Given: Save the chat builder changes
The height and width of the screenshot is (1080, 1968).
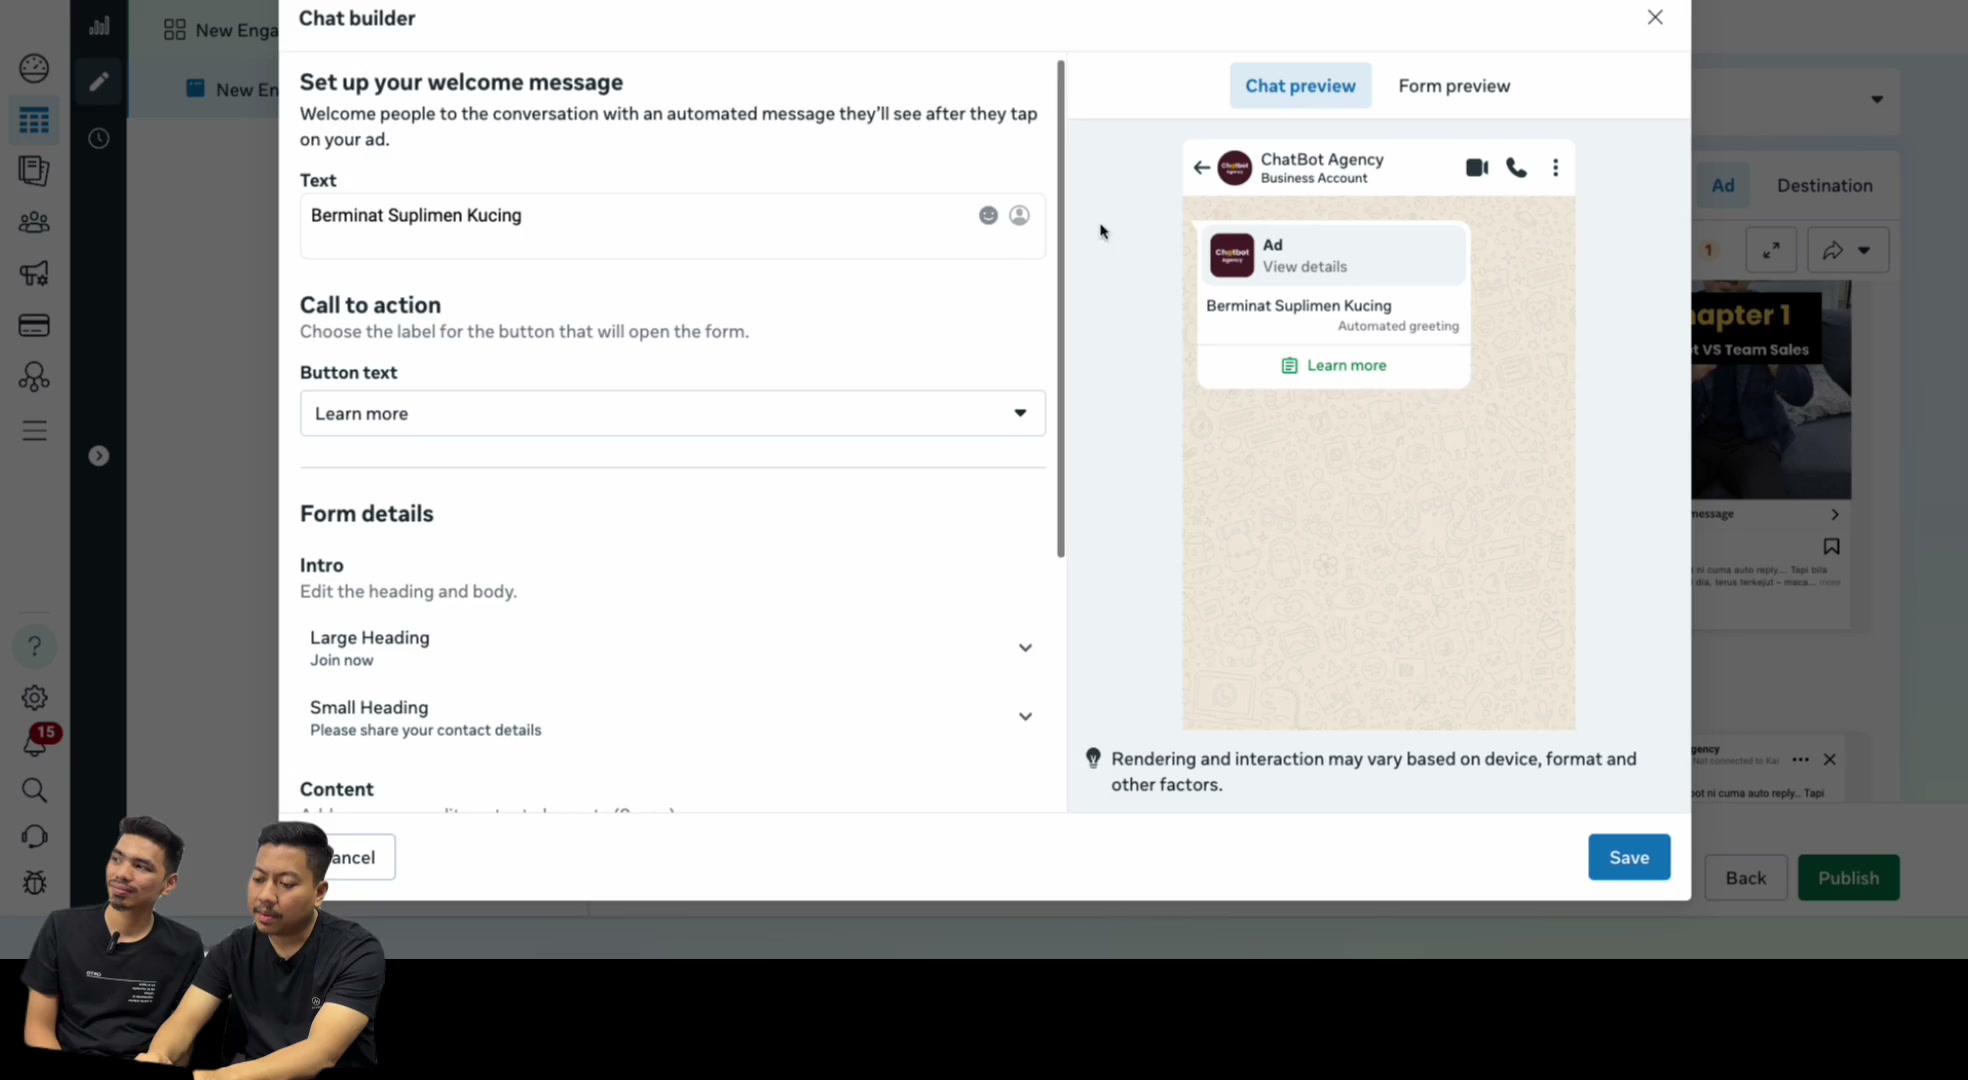Looking at the screenshot, I should 1629,857.
